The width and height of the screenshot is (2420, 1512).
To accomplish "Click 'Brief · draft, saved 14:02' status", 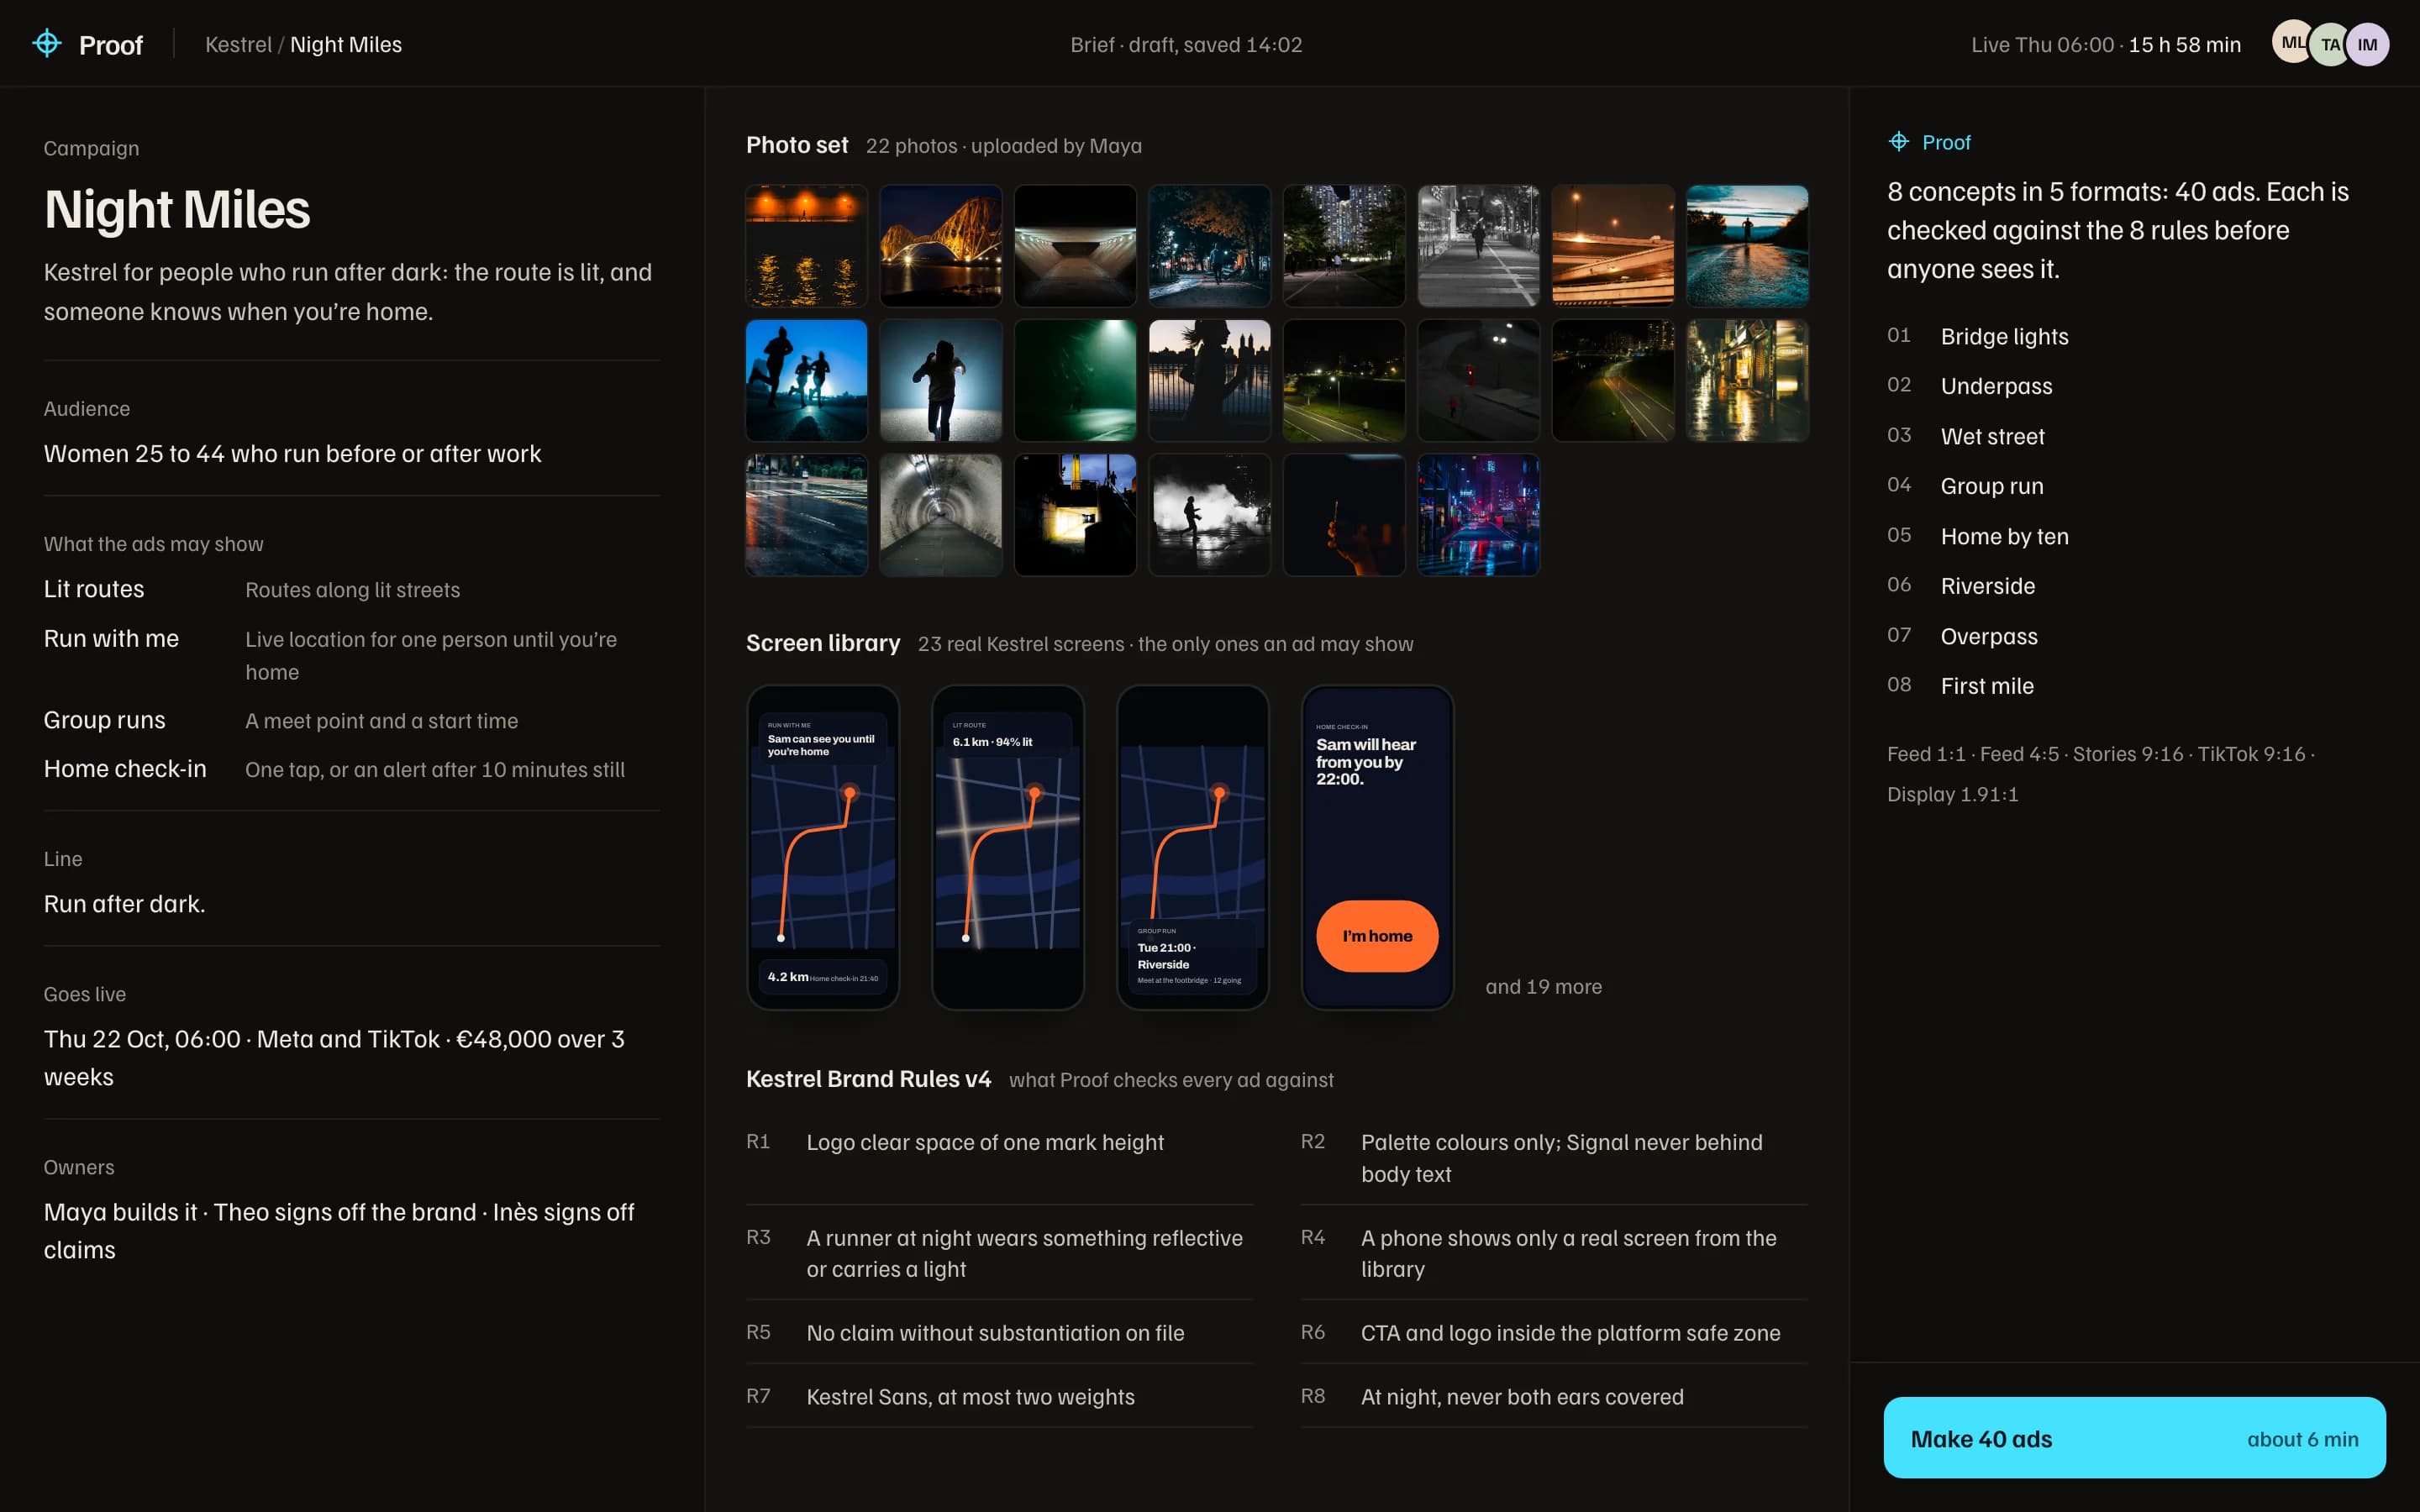I will (x=1186, y=44).
